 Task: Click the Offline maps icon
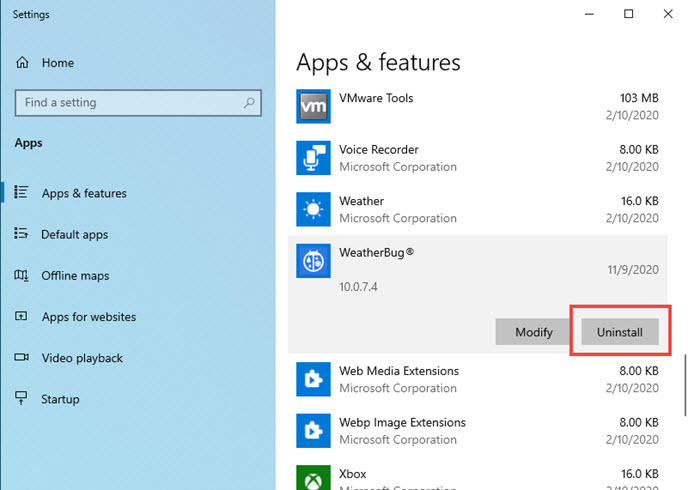pos(21,275)
